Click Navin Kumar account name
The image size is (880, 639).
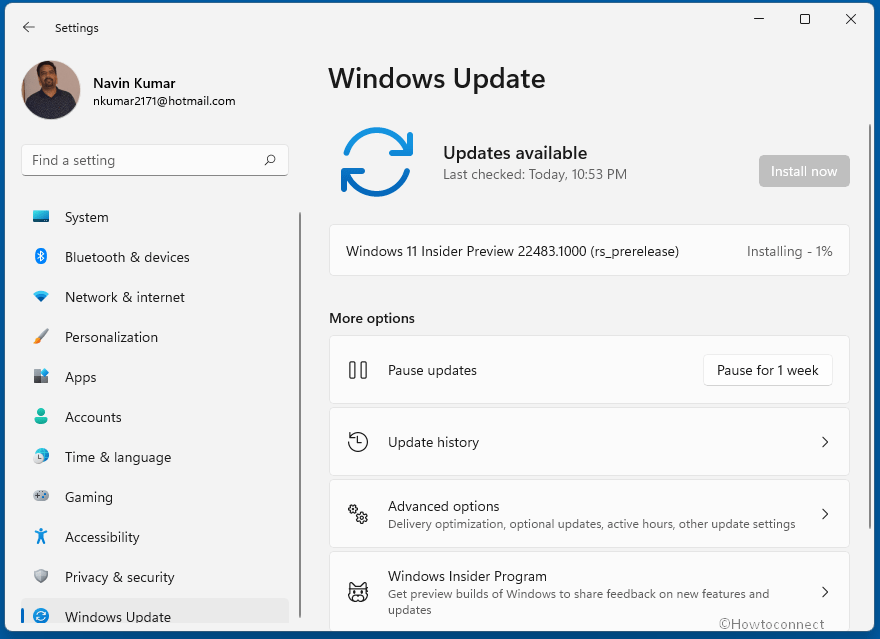[134, 83]
